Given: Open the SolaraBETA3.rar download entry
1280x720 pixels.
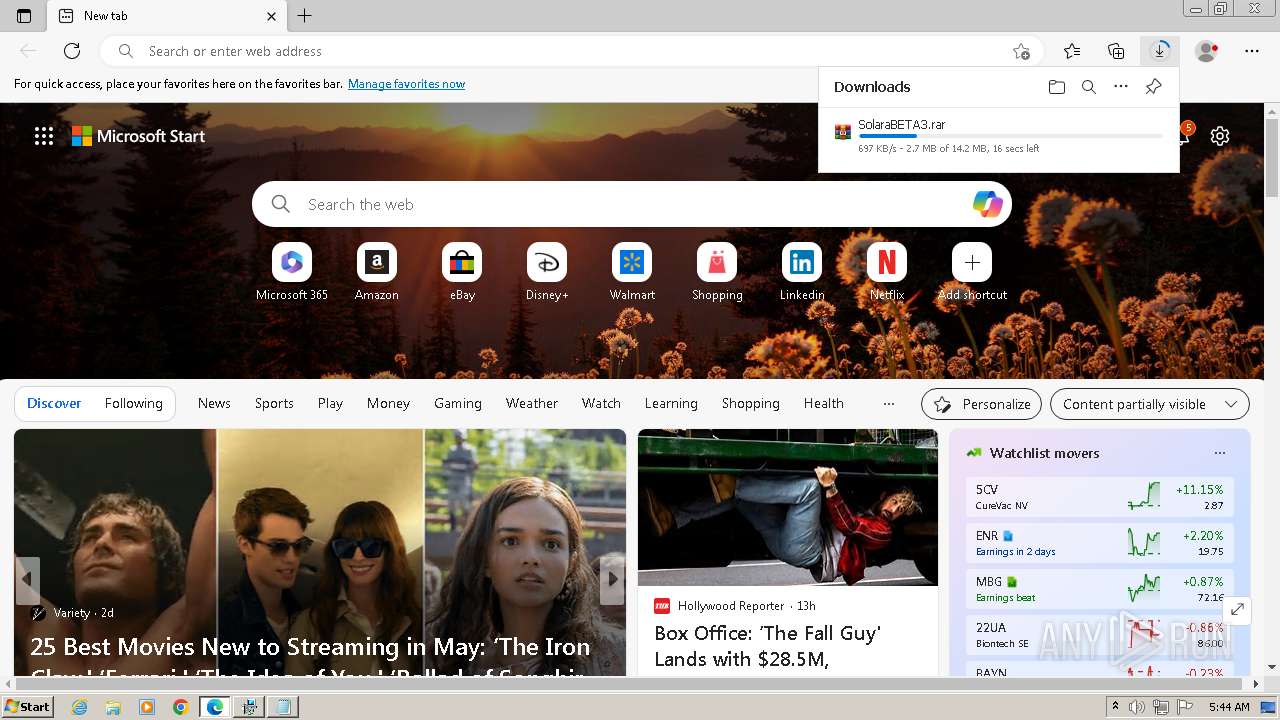Looking at the screenshot, I should coord(999,137).
